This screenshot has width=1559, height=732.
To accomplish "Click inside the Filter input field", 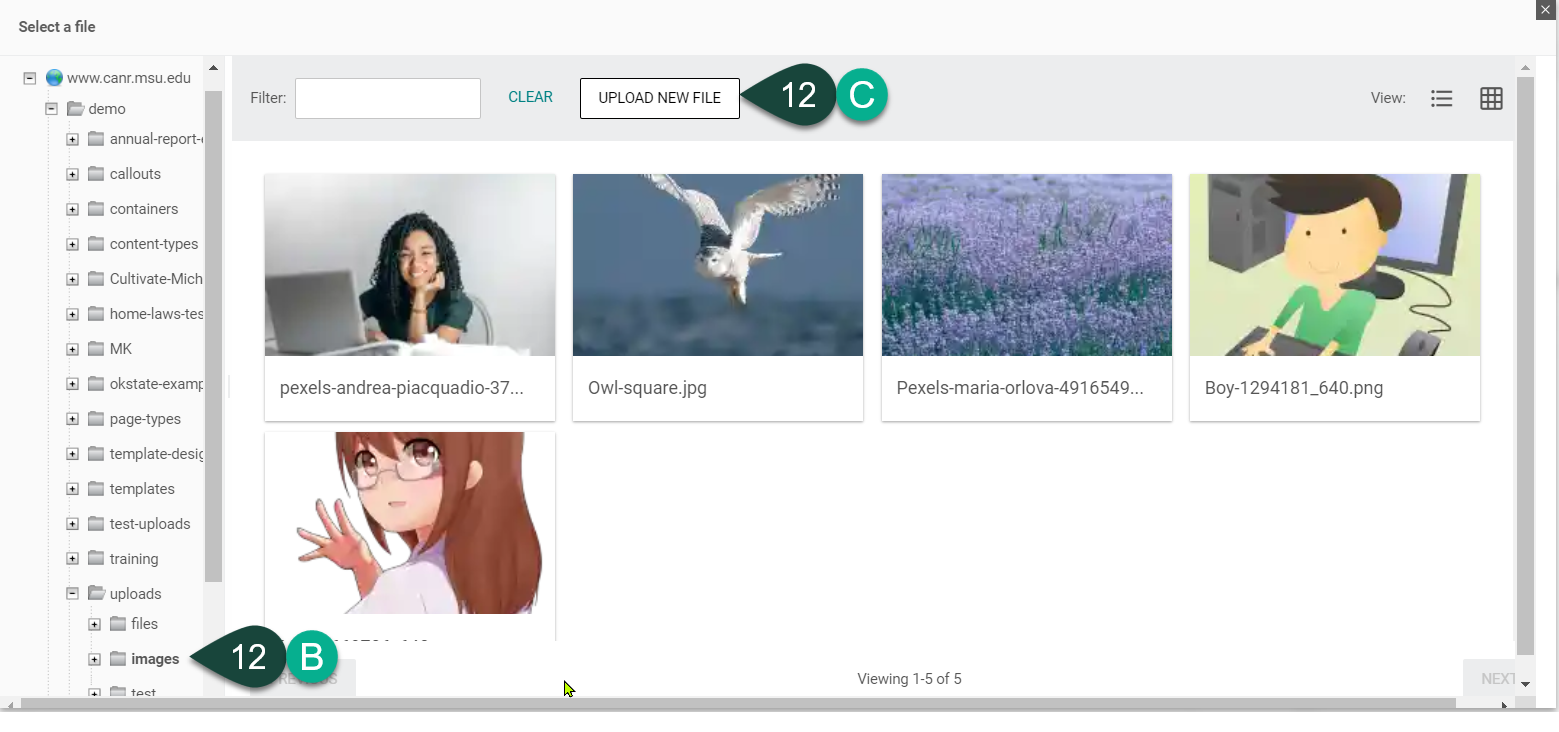I will (387, 98).
